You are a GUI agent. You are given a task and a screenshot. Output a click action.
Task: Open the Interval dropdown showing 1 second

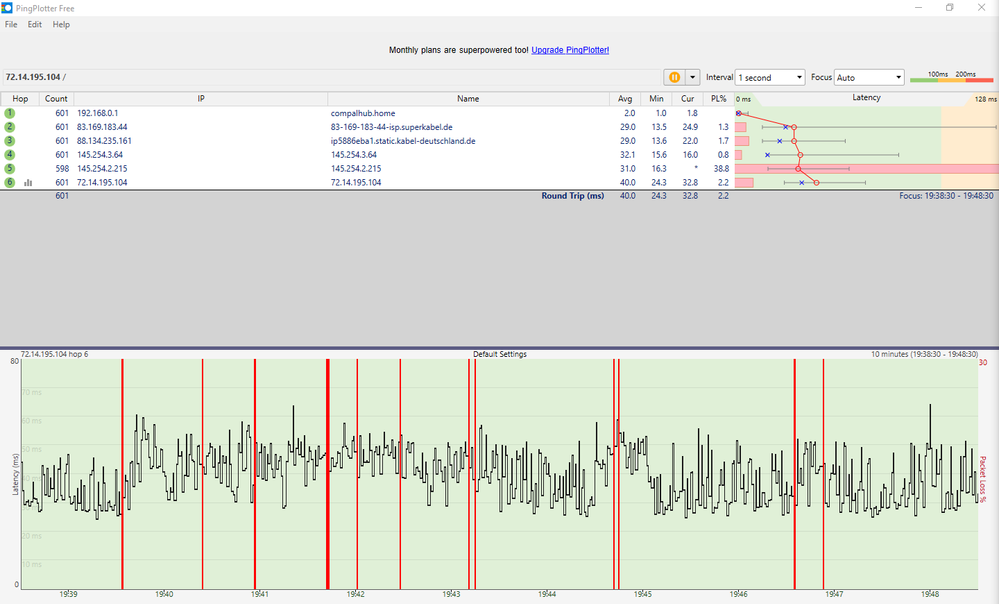click(x=770, y=77)
